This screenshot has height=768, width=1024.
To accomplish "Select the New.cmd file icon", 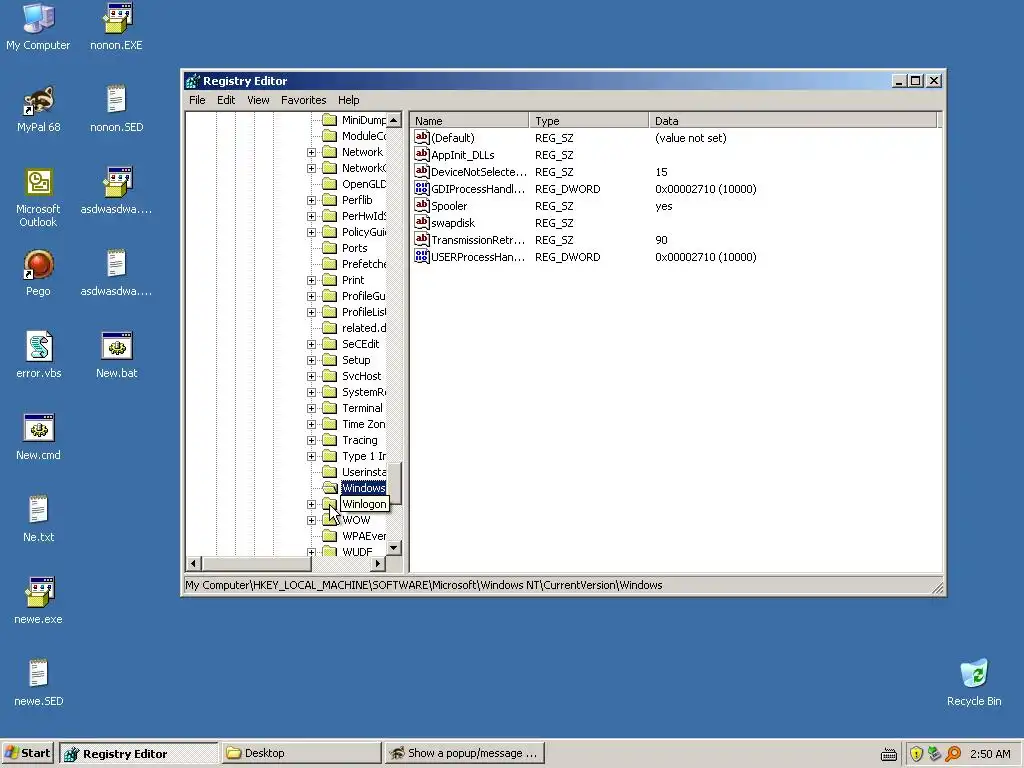I will click(38, 429).
